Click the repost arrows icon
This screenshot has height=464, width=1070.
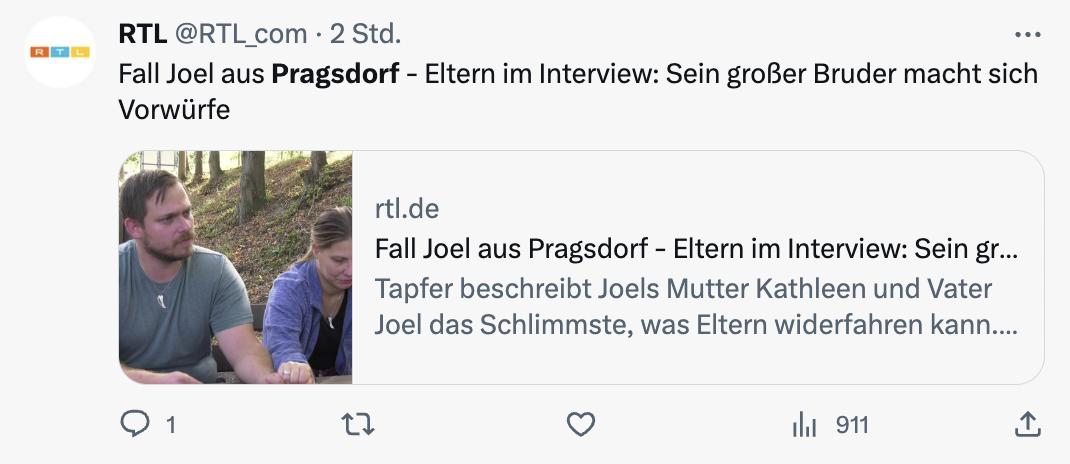(358, 425)
